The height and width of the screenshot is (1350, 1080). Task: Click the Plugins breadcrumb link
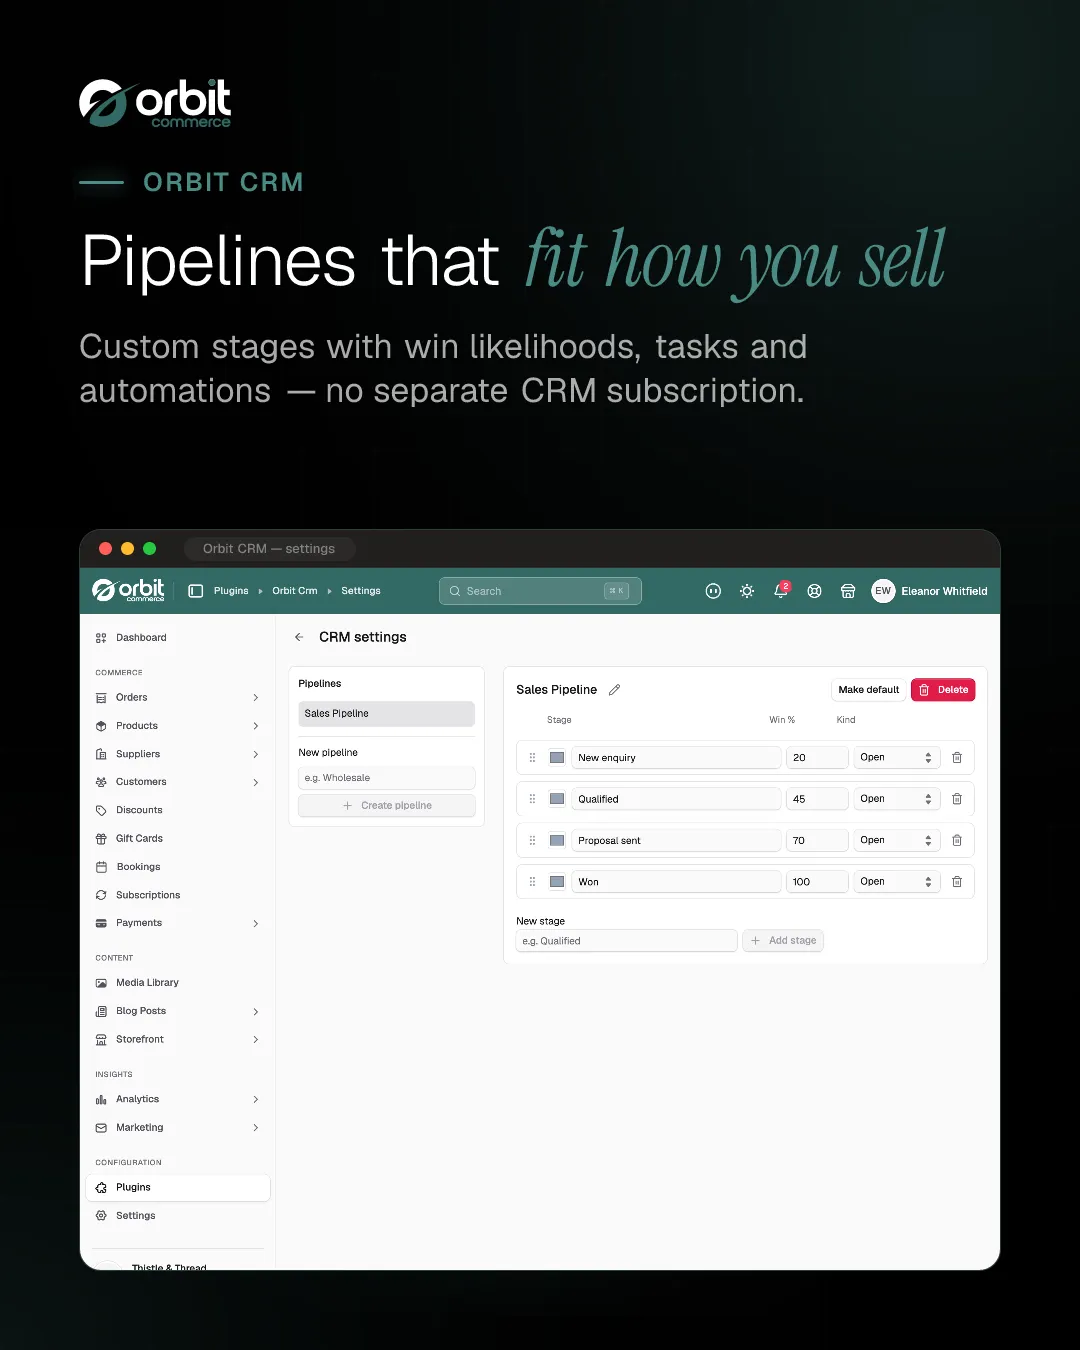click(x=231, y=591)
